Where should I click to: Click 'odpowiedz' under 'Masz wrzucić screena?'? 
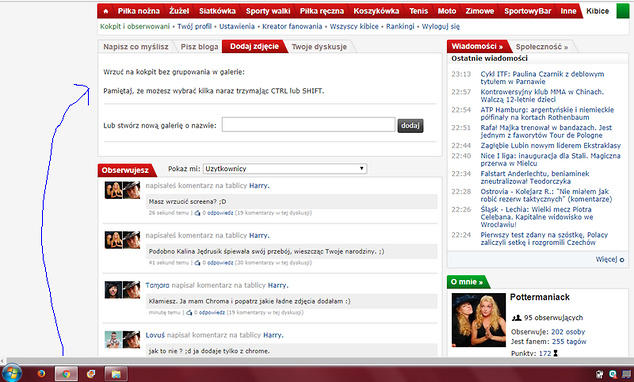pyautogui.click(x=220, y=213)
